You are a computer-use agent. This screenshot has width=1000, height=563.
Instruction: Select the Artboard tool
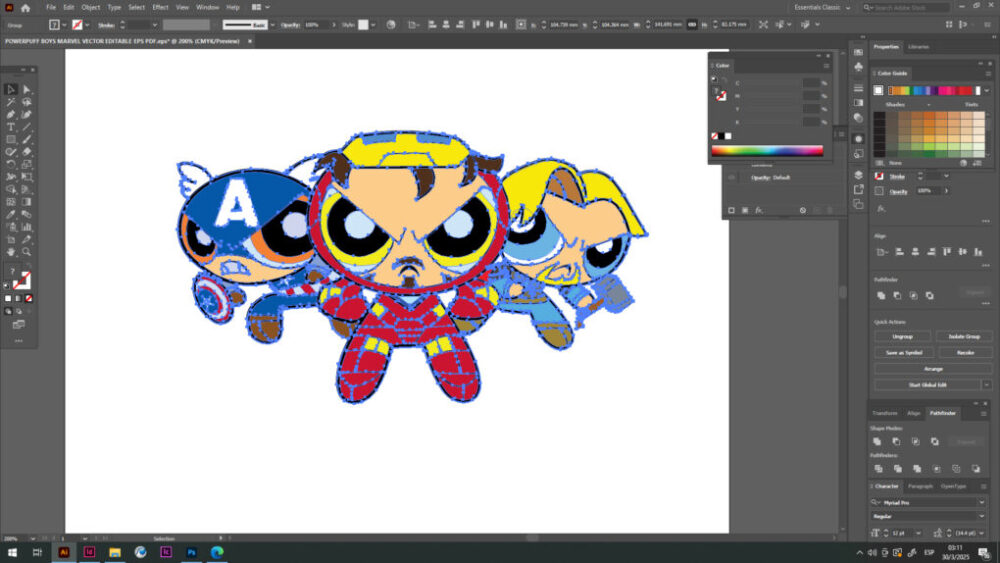[x=11, y=239]
